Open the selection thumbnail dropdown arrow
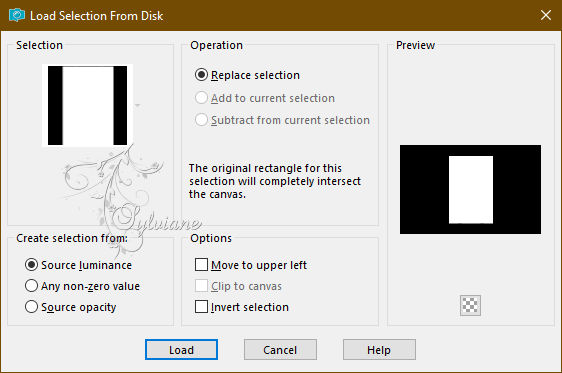 click(137, 105)
